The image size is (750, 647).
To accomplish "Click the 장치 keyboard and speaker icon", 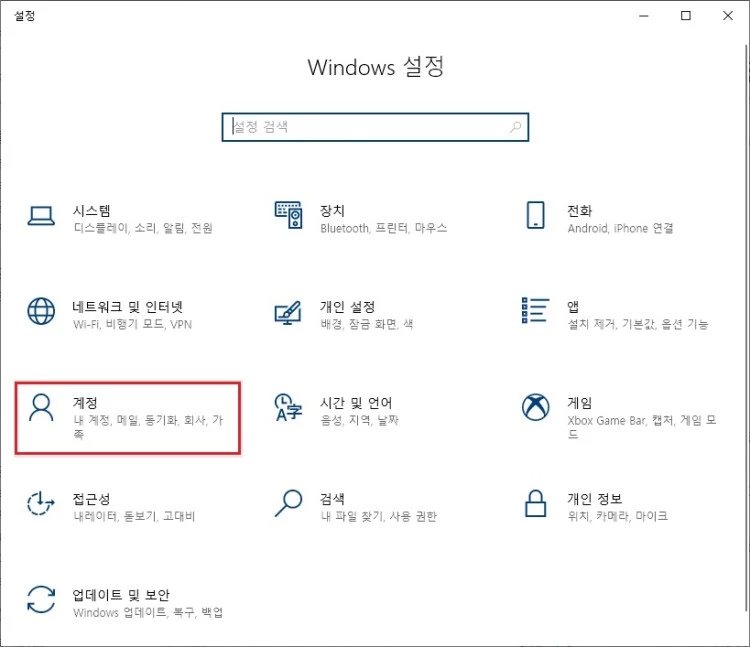I will click(x=288, y=215).
